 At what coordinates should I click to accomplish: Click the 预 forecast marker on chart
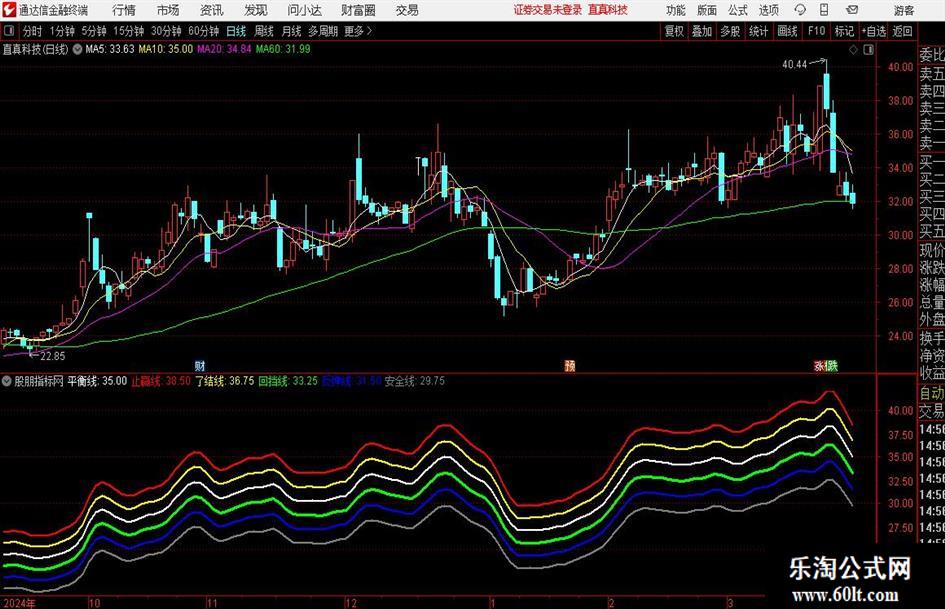click(570, 365)
